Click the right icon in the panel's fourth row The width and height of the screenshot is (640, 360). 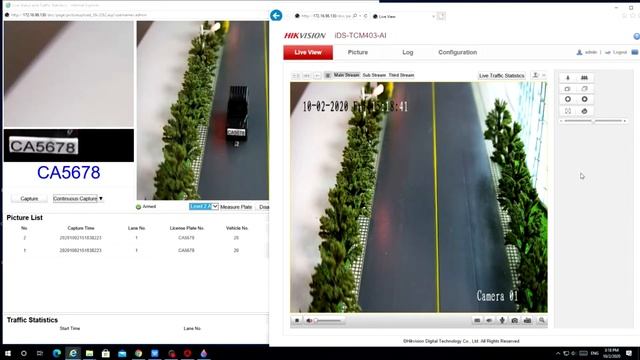[x=584, y=111]
